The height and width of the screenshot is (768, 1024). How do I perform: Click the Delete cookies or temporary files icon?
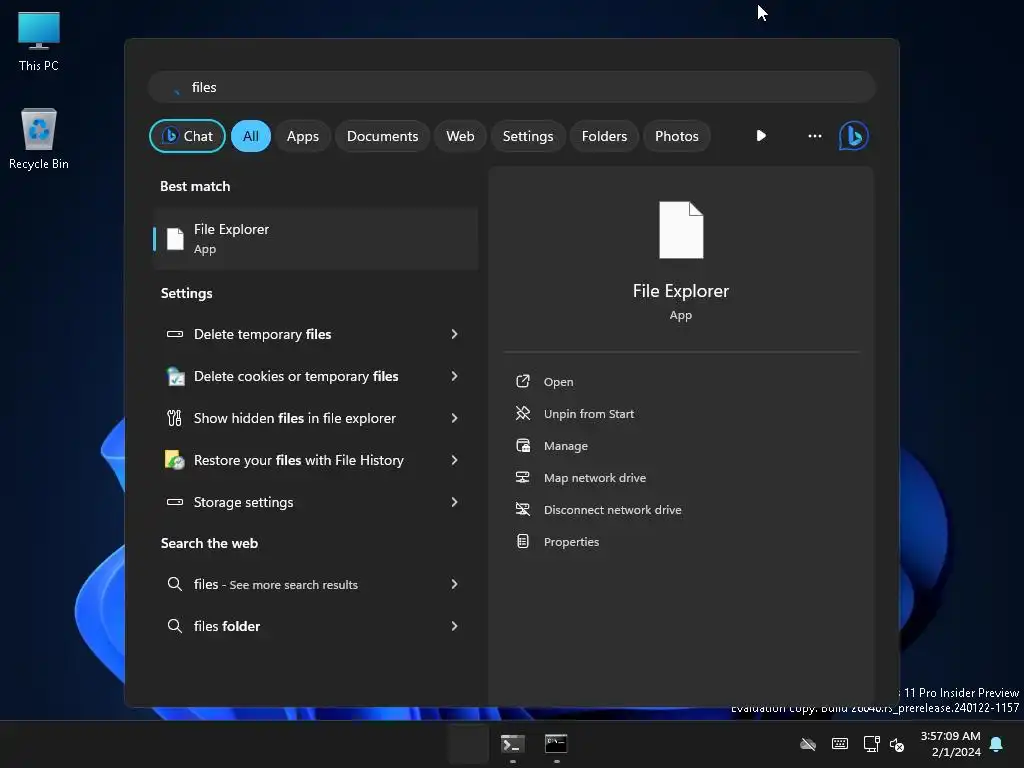point(174,376)
